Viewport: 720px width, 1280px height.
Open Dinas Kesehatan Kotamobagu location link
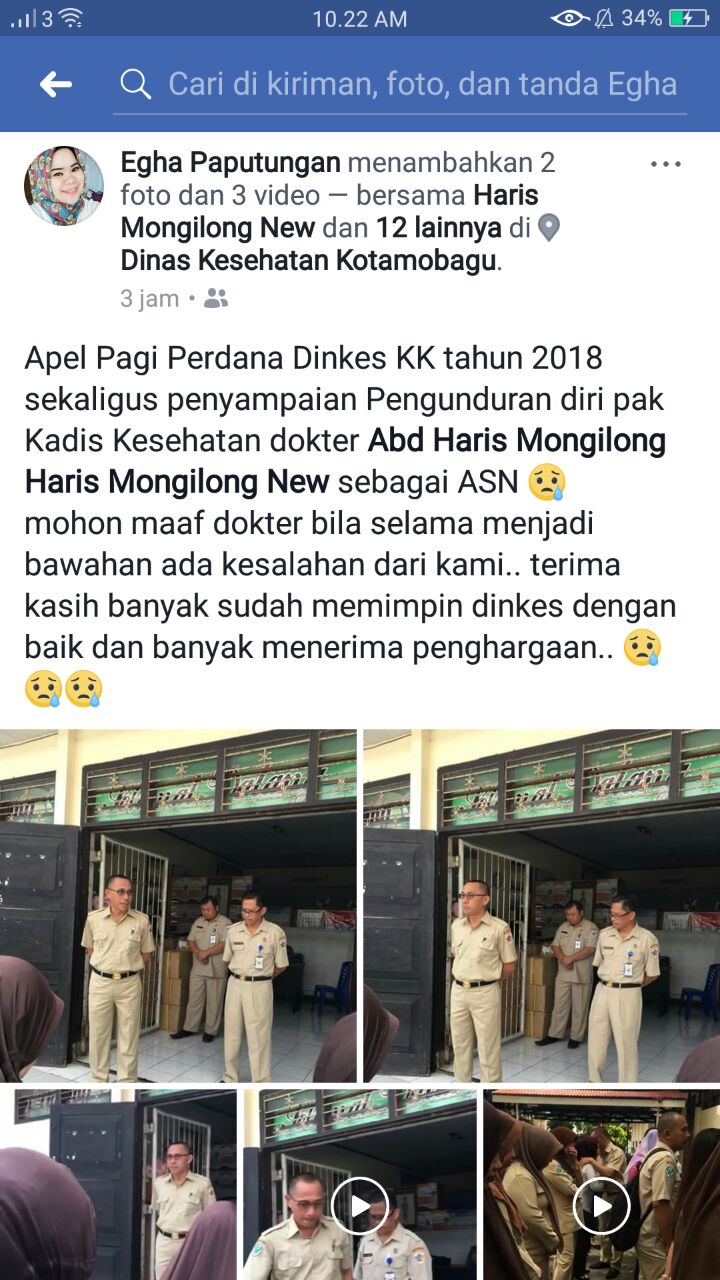309,261
